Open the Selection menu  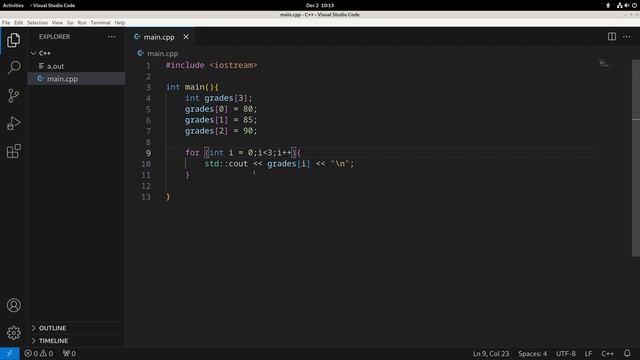click(x=38, y=23)
